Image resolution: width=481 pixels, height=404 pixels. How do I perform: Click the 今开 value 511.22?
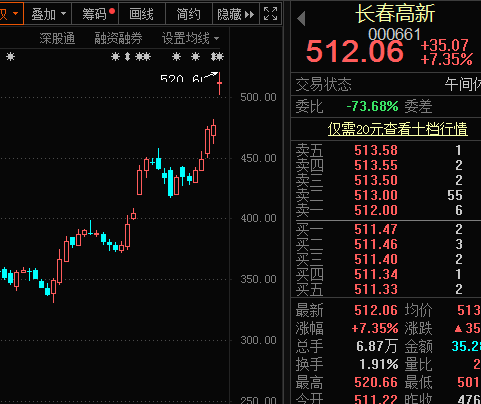(x=376, y=398)
